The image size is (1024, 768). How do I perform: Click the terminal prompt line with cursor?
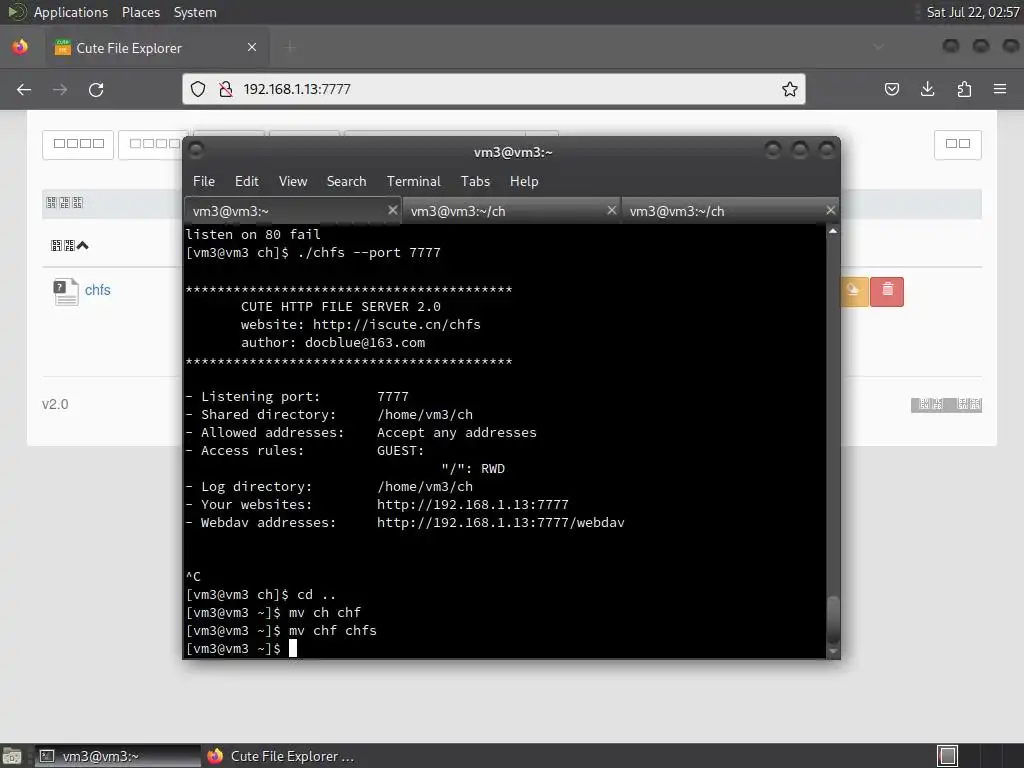pos(241,648)
